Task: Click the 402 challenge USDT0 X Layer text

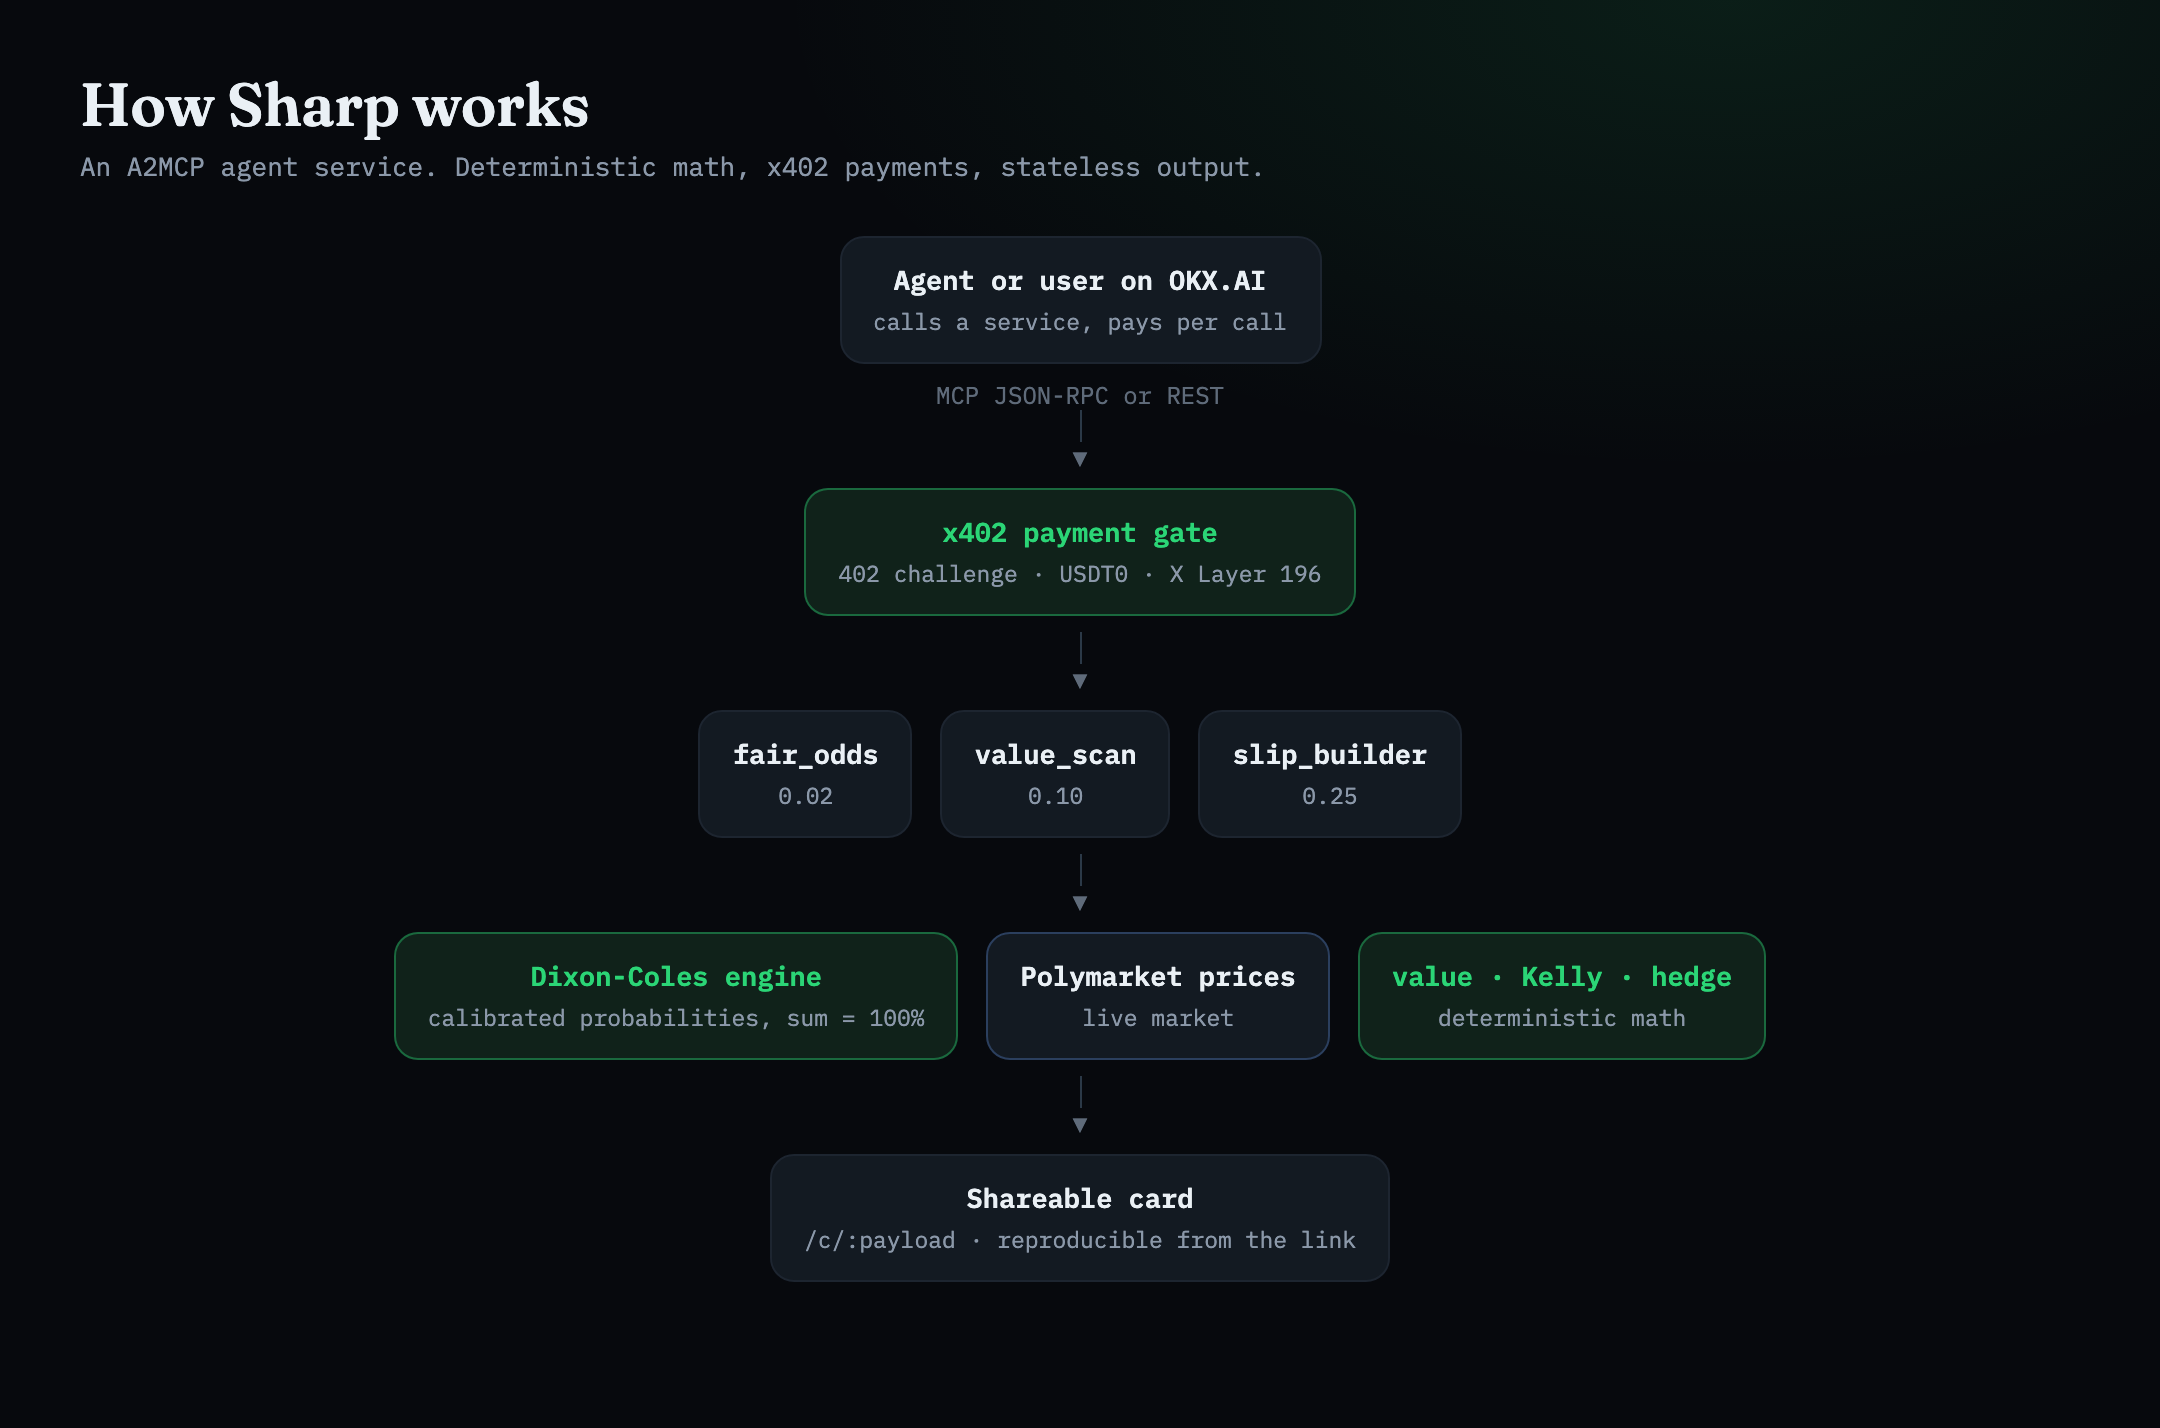Action: point(1080,574)
